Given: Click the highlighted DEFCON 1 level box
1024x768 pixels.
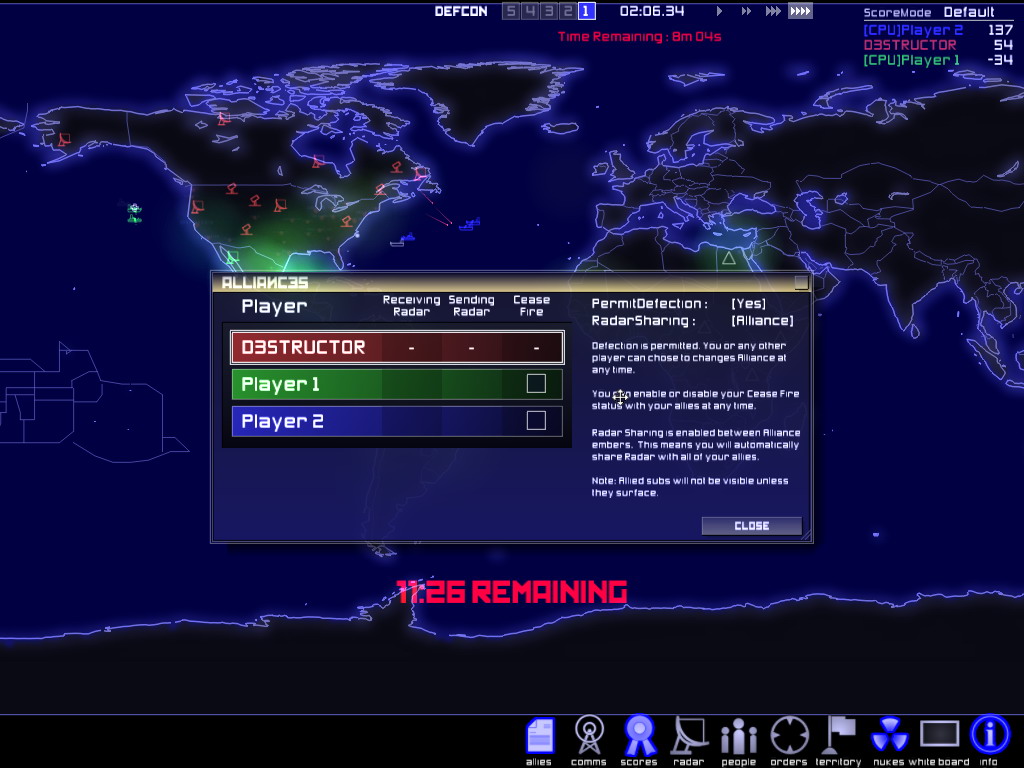Looking at the screenshot, I should 586,11.
